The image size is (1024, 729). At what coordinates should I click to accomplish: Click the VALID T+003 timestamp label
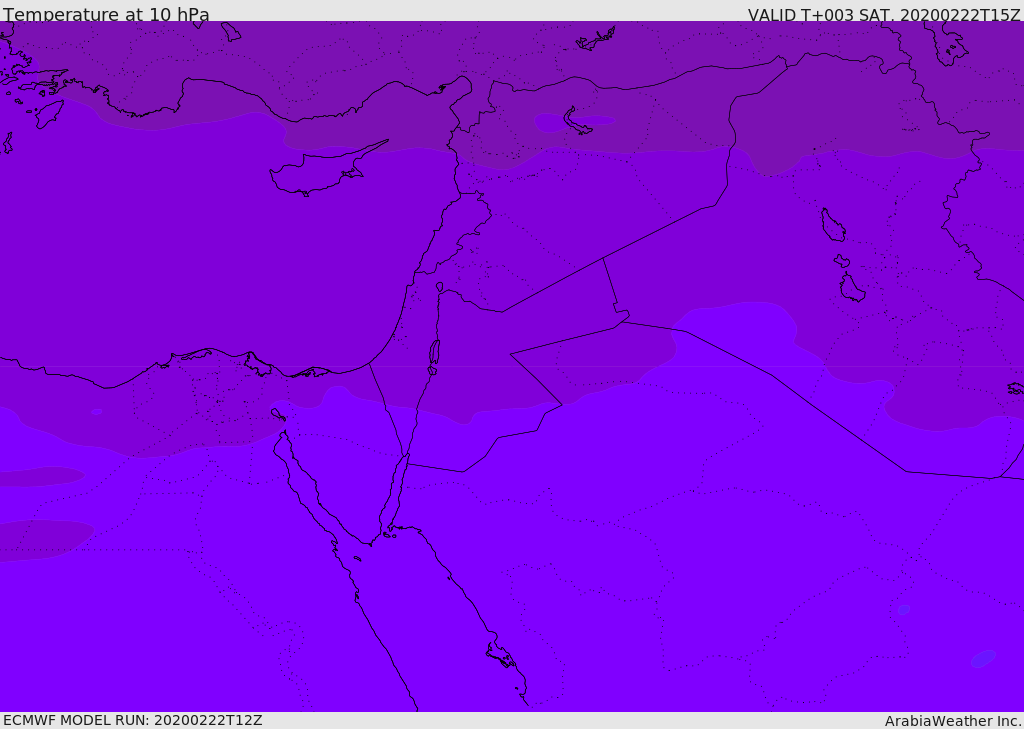click(884, 15)
